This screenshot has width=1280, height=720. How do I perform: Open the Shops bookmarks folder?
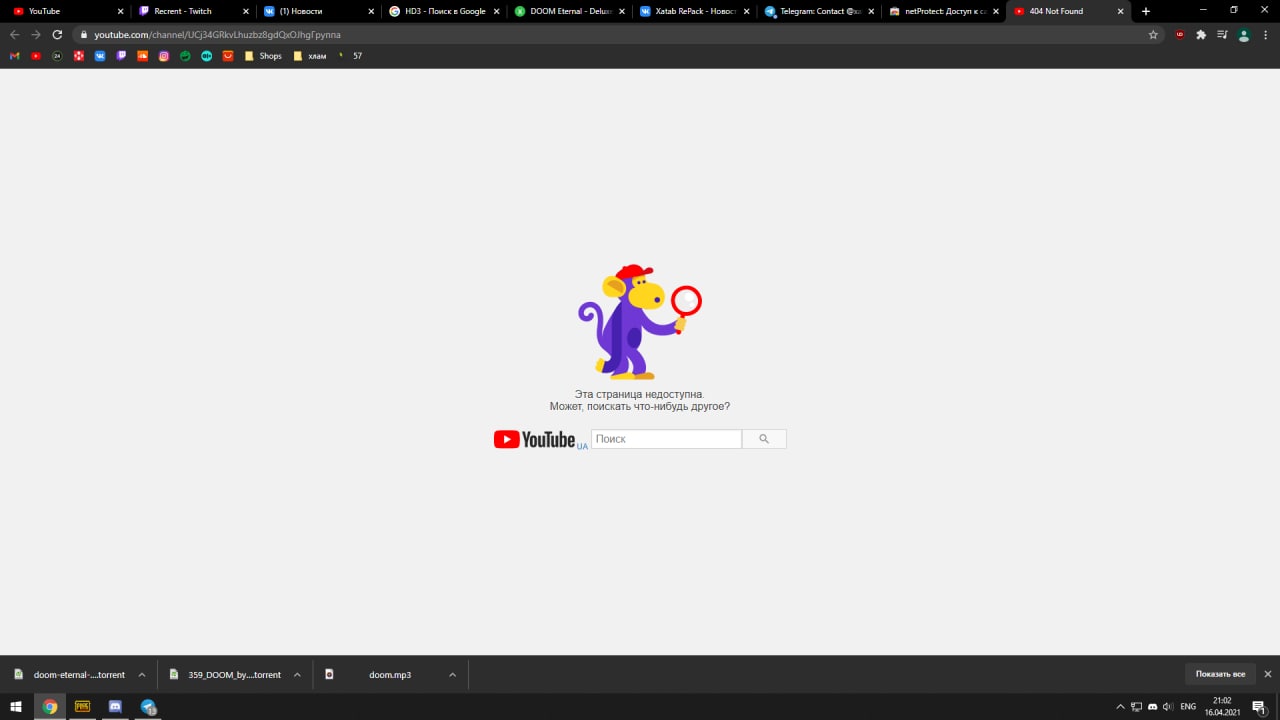263,56
